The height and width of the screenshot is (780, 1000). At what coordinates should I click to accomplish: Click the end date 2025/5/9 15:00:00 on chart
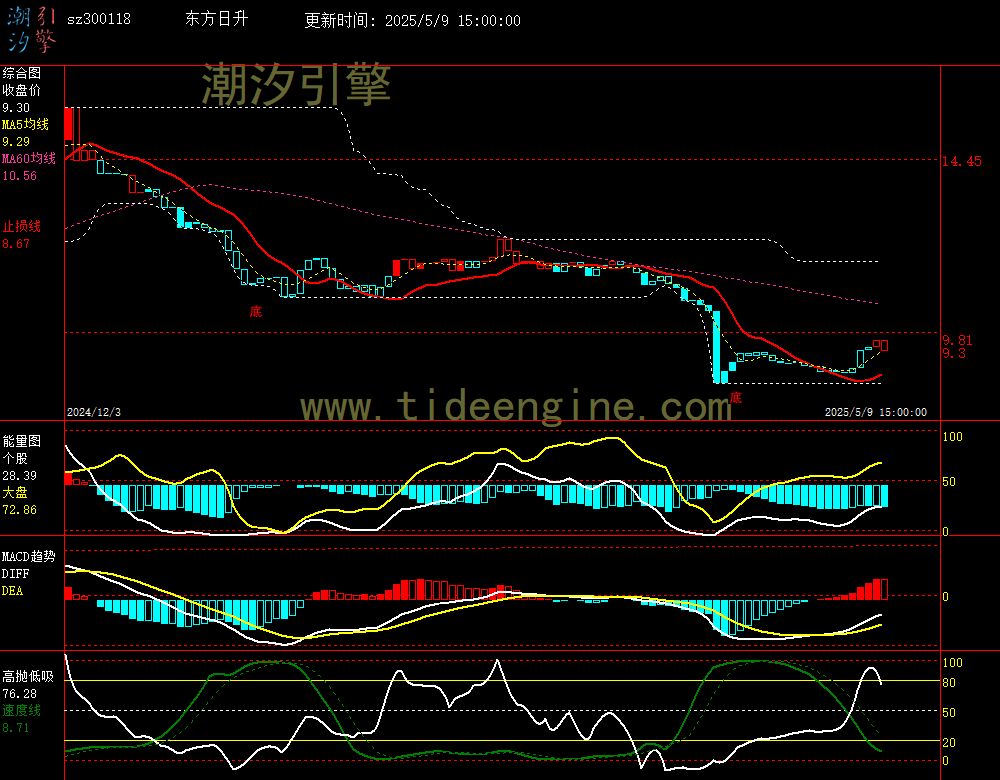(x=876, y=412)
